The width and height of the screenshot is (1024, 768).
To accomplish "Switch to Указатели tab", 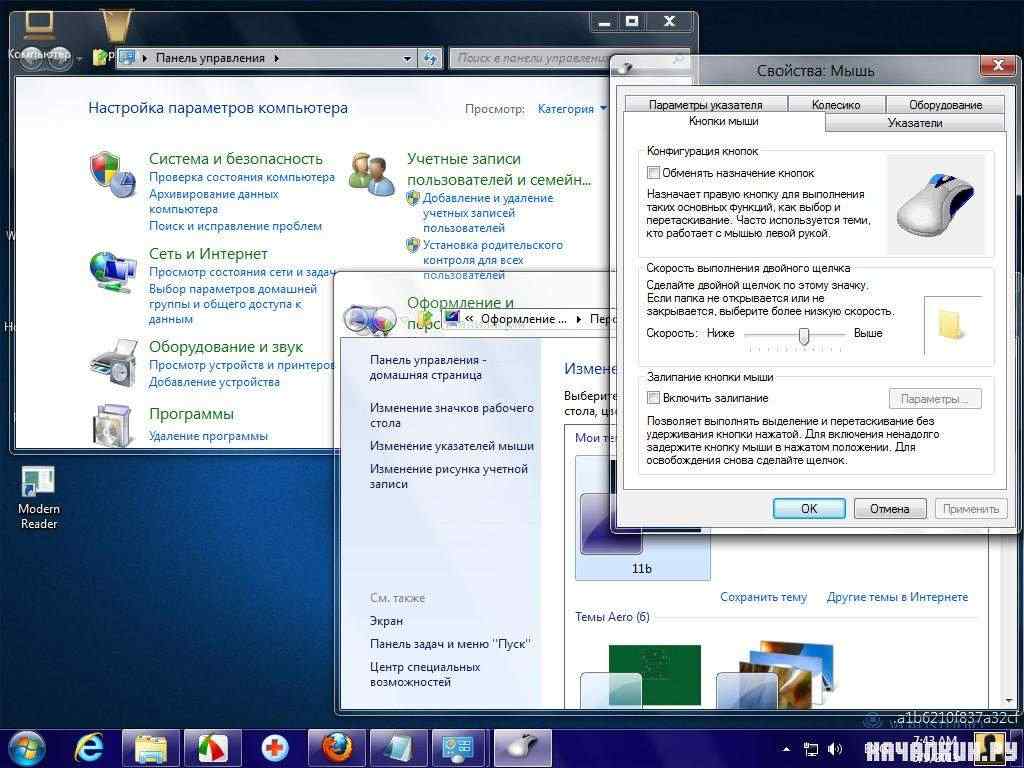I will (x=915, y=123).
